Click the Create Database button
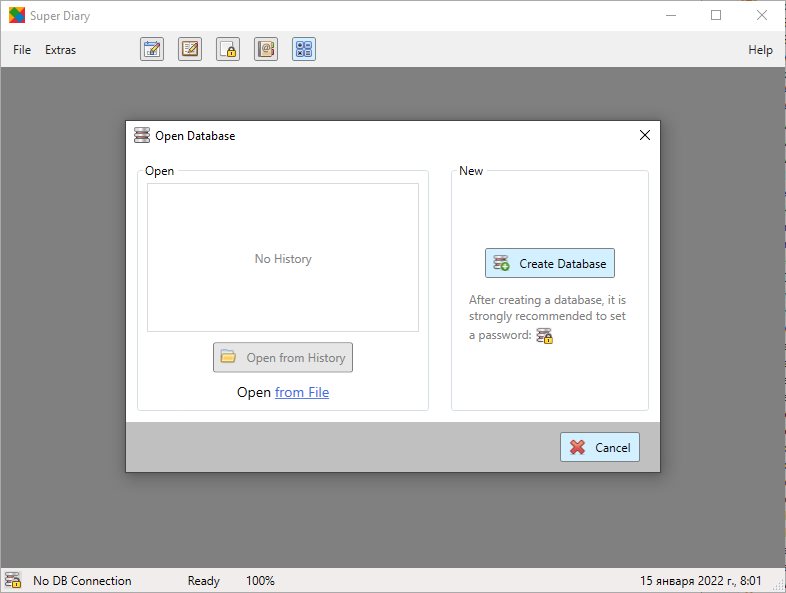The width and height of the screenshot is (786, 593). click(x=549, y=263)
